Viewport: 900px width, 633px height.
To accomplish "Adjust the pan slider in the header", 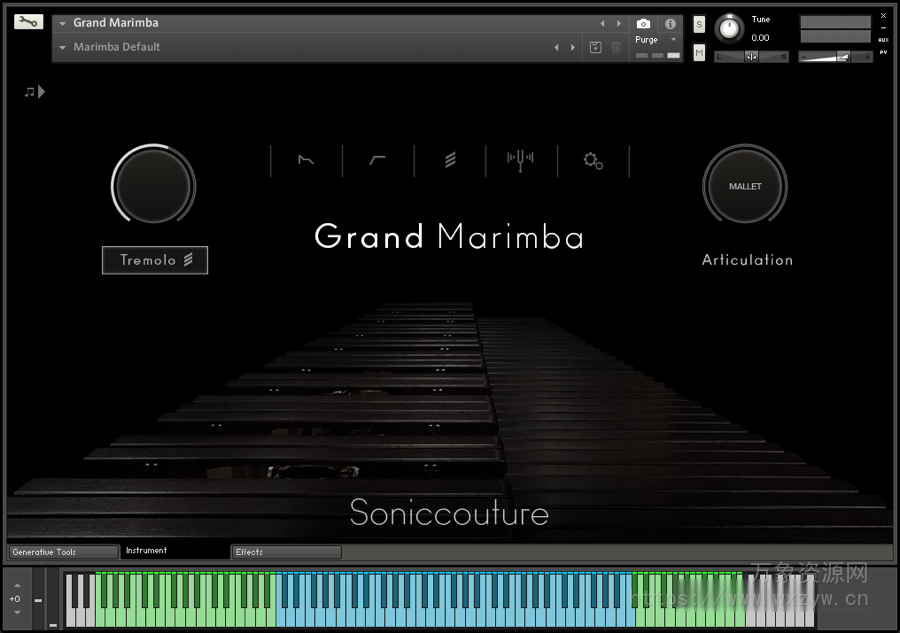I will coord(751,56).
